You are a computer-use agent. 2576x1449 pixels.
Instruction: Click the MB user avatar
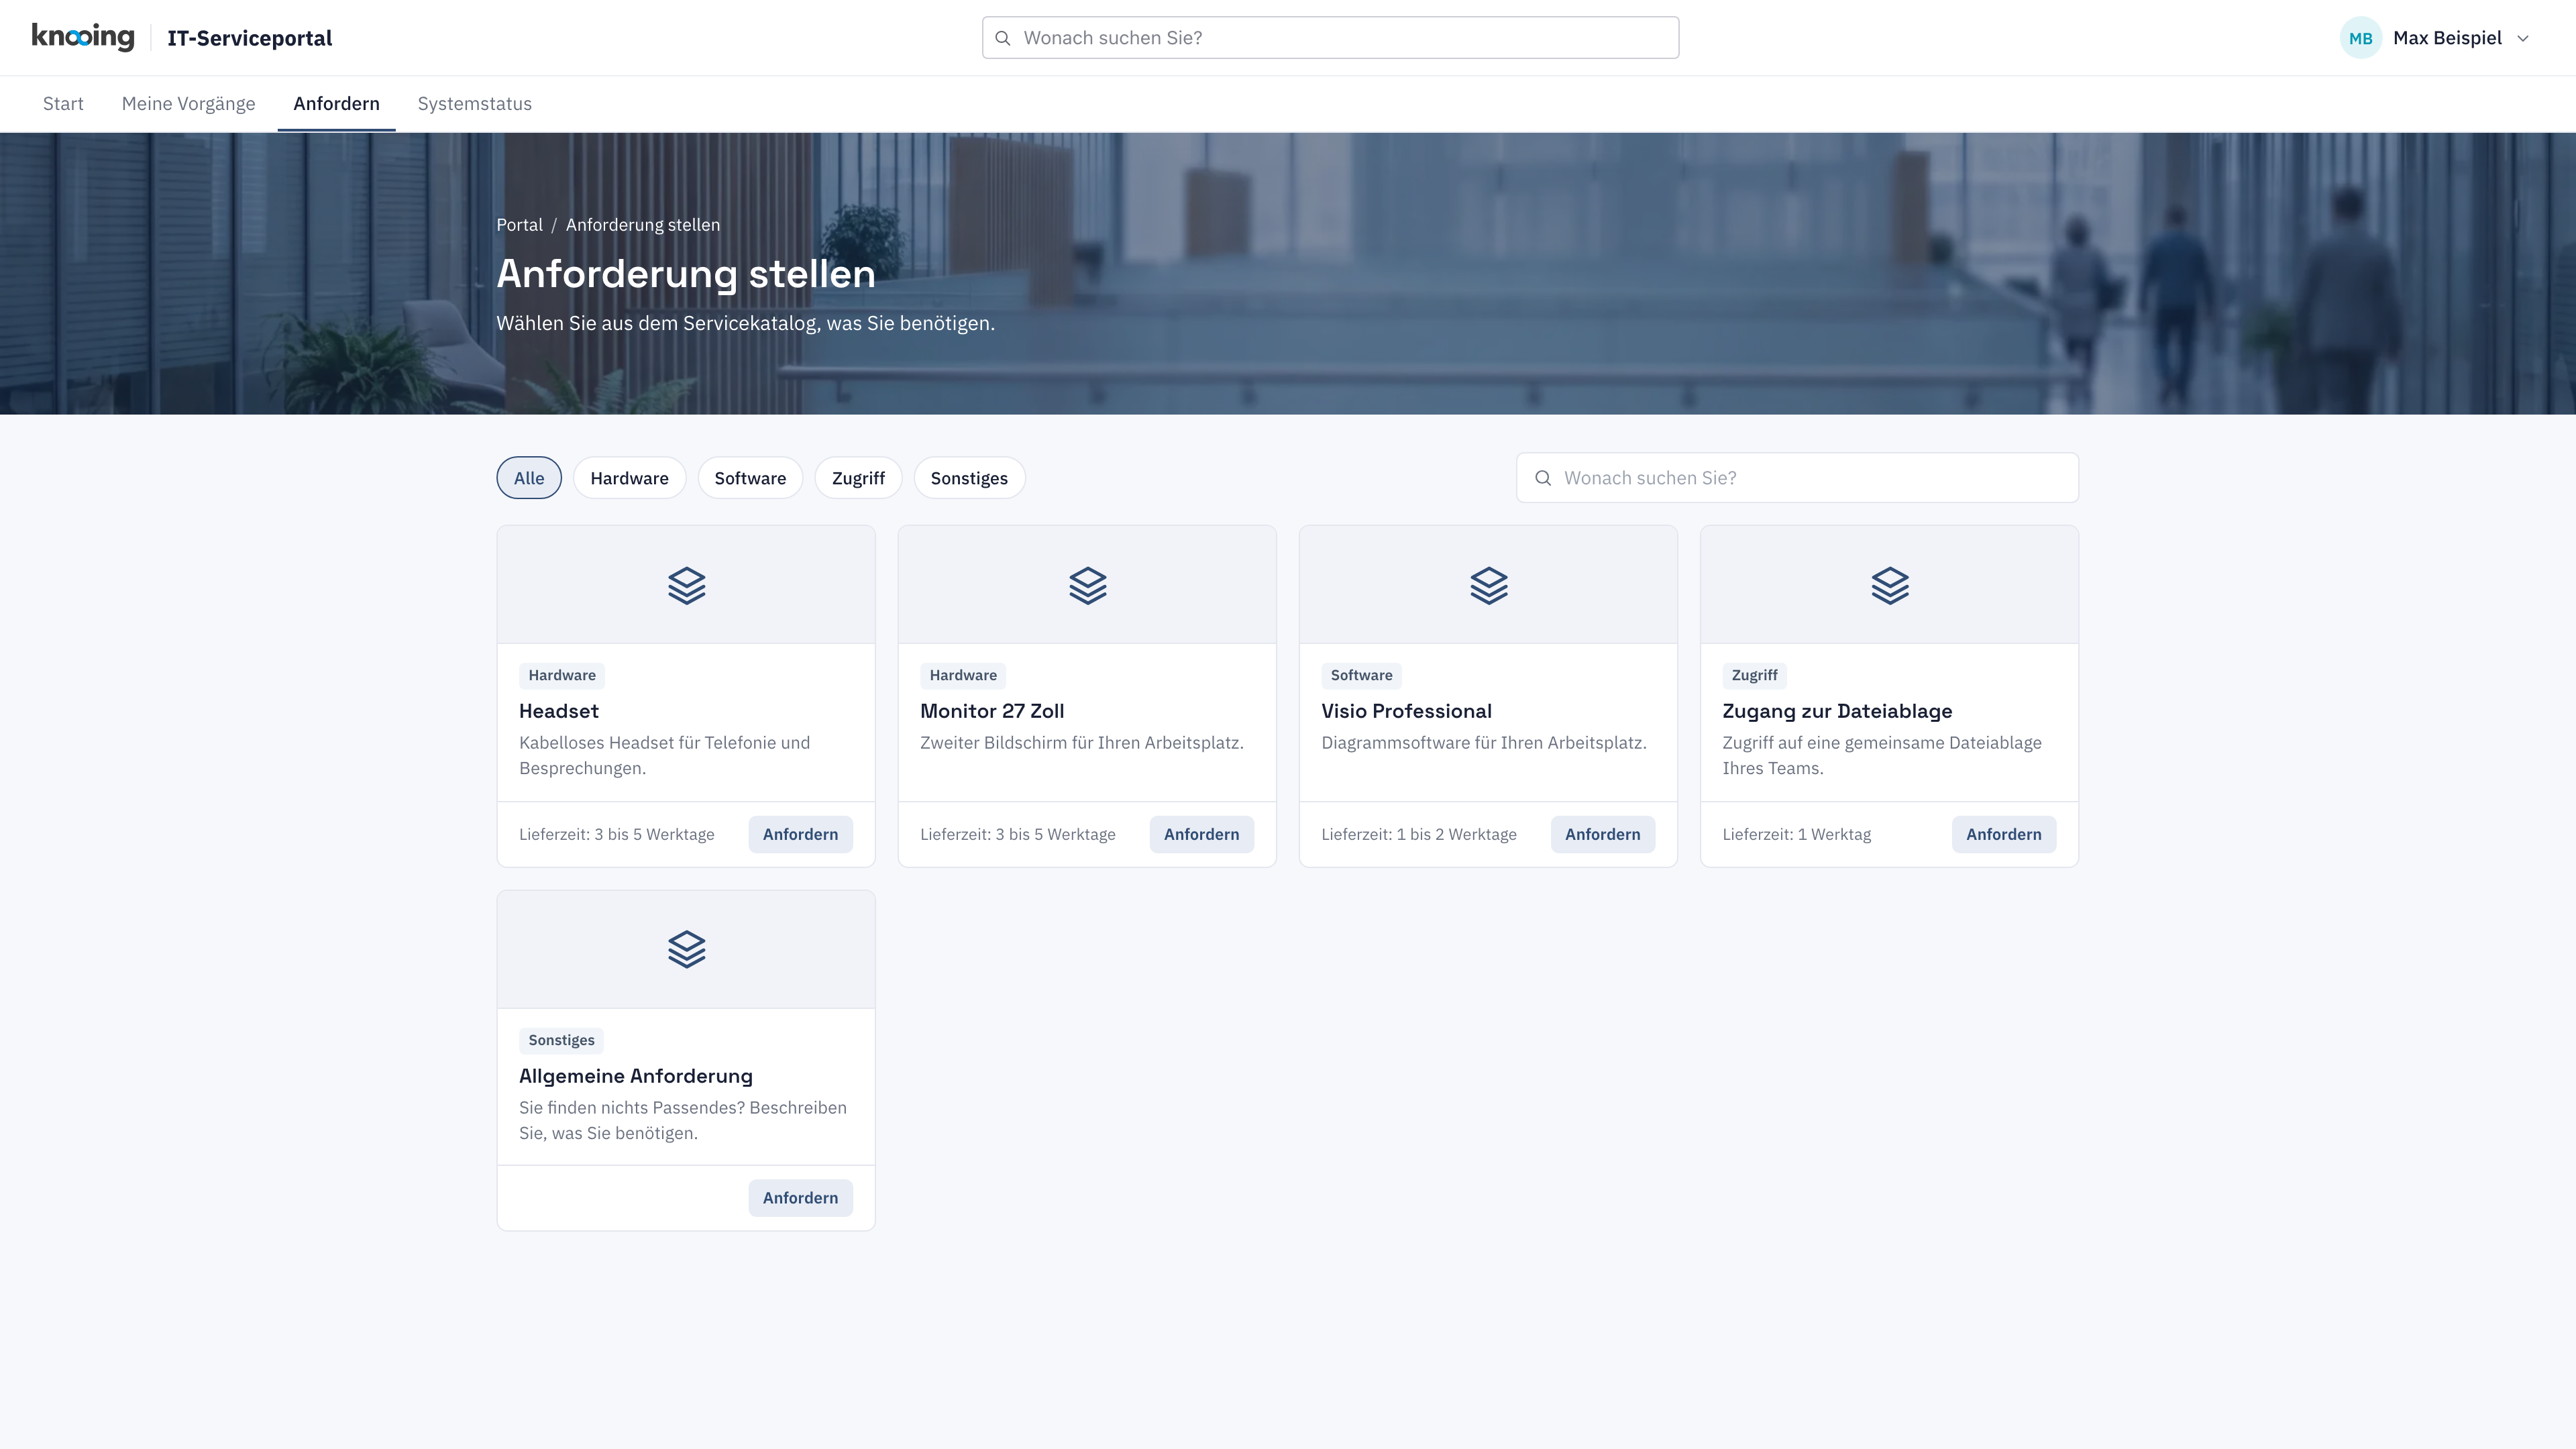point(2360,38)
